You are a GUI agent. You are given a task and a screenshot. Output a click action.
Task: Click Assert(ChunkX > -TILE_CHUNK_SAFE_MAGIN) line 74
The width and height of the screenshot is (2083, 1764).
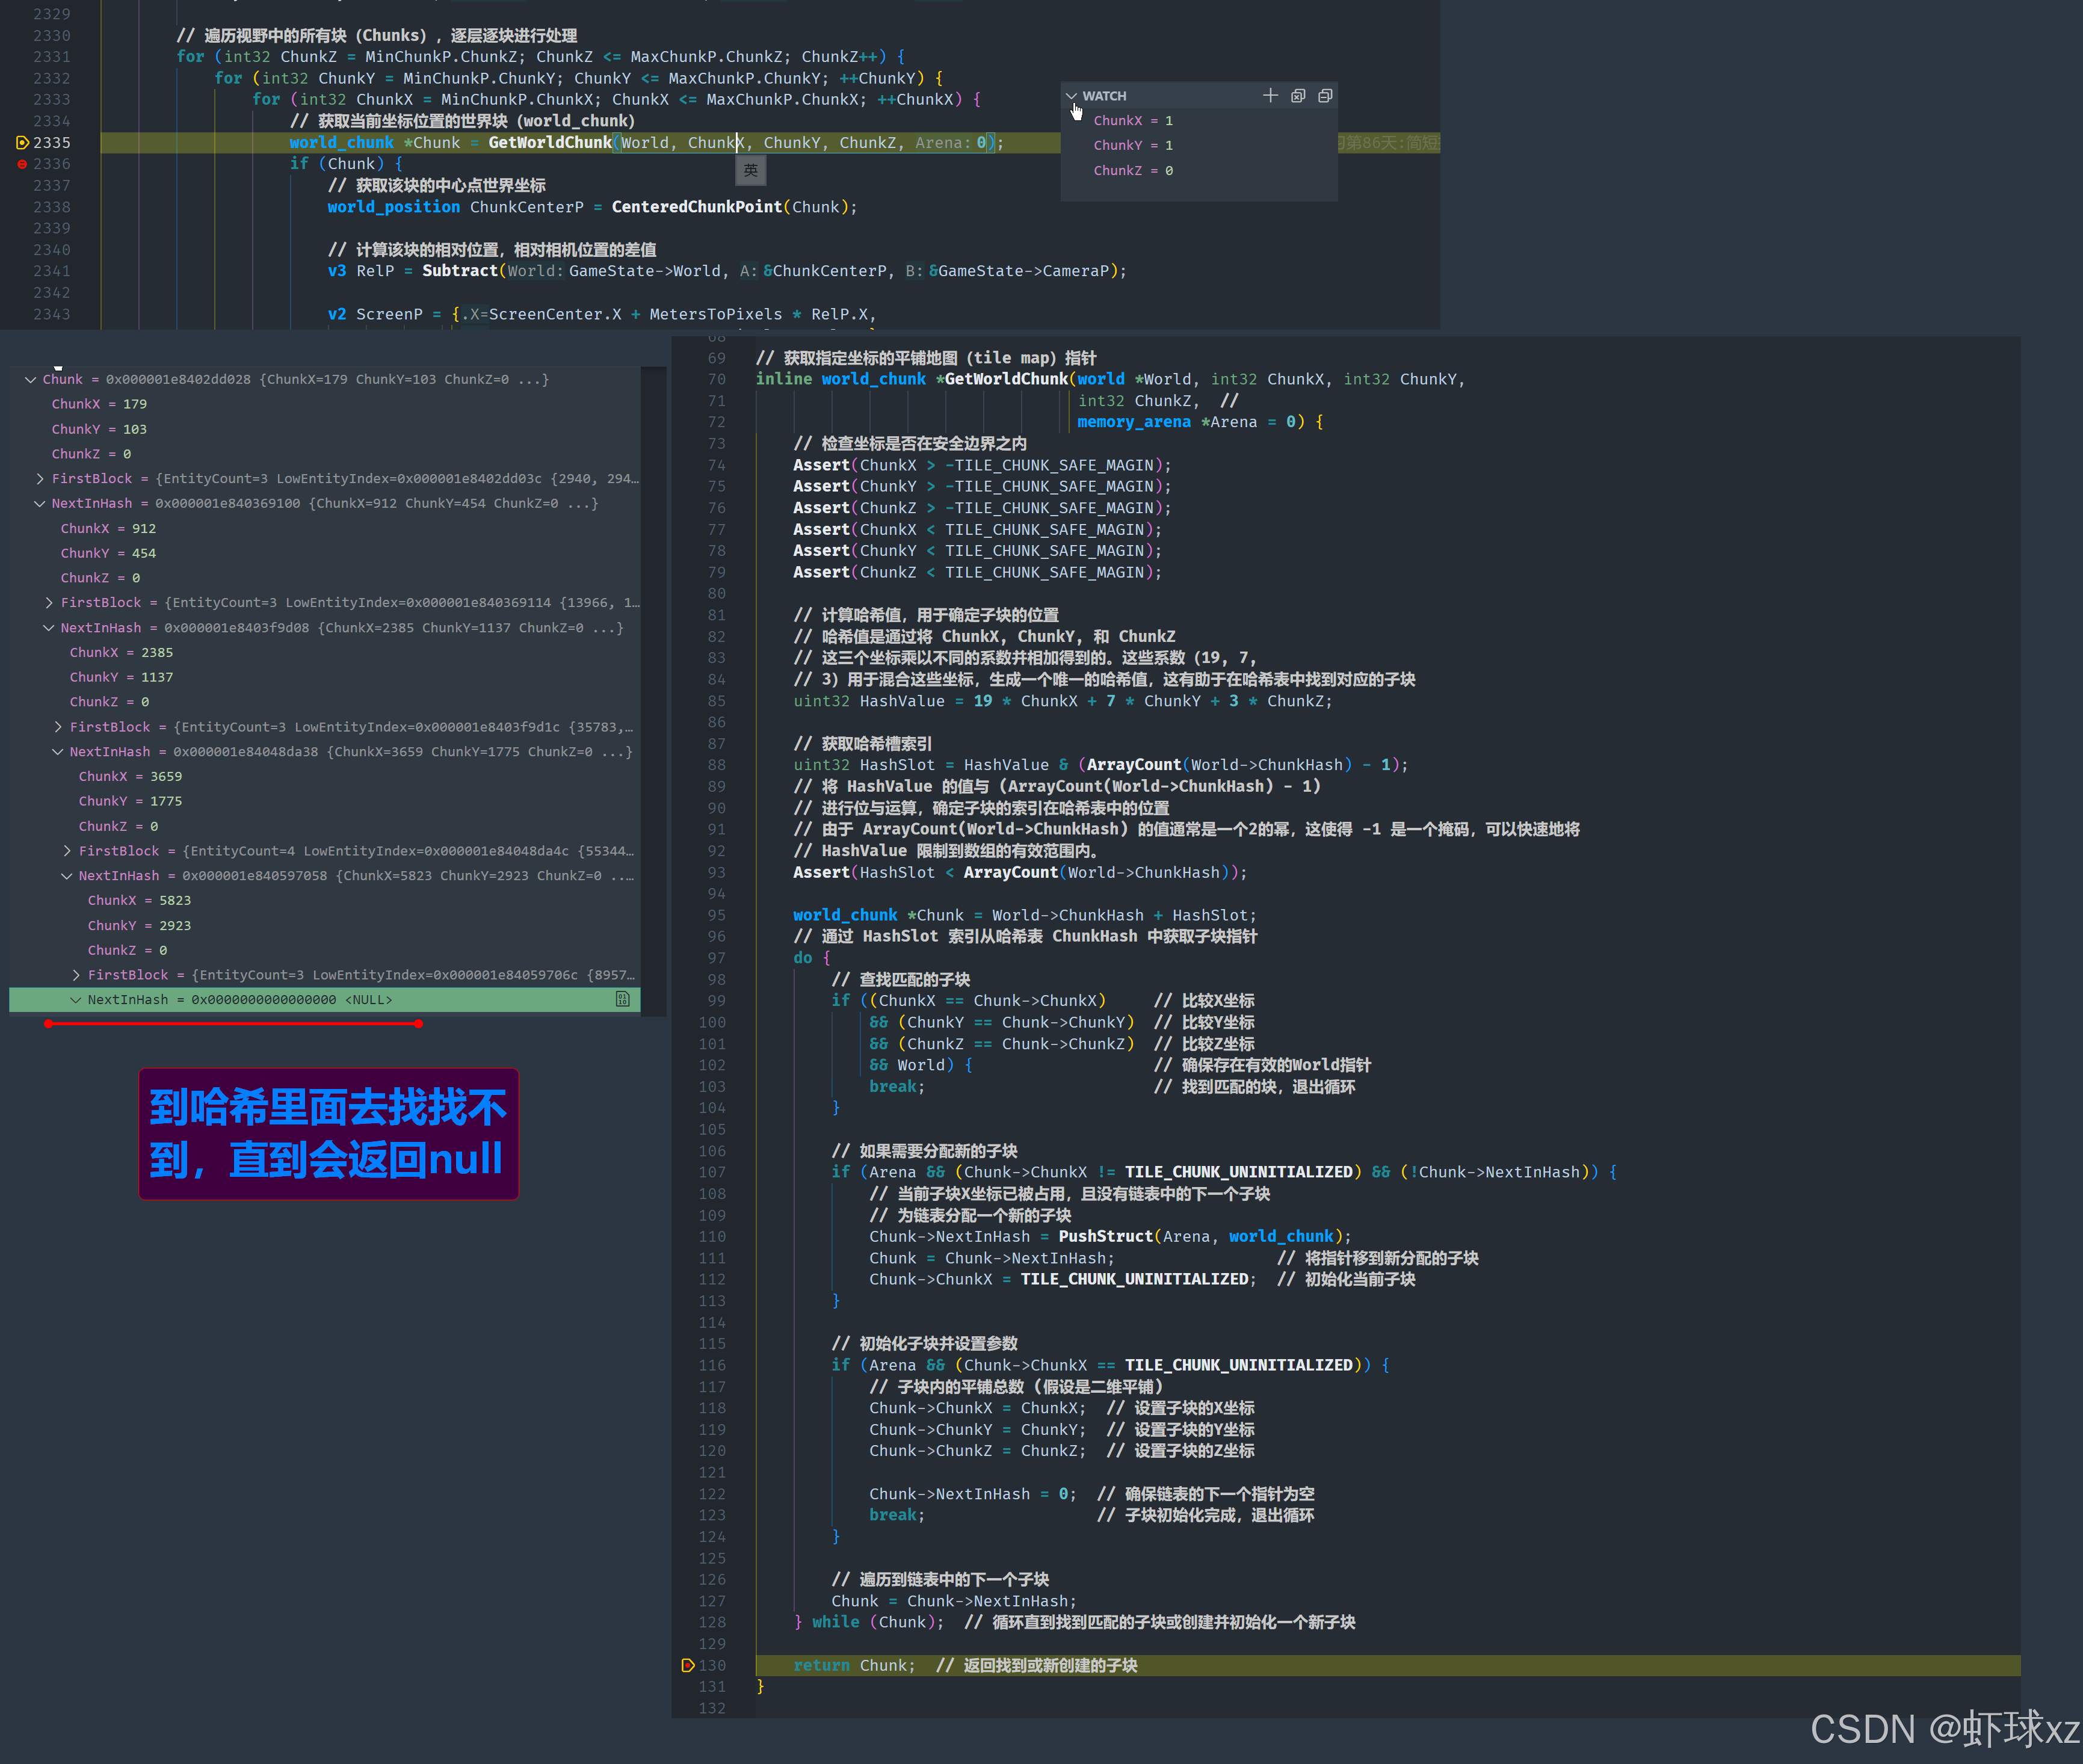pyautogui.click(x=982, y=465)
